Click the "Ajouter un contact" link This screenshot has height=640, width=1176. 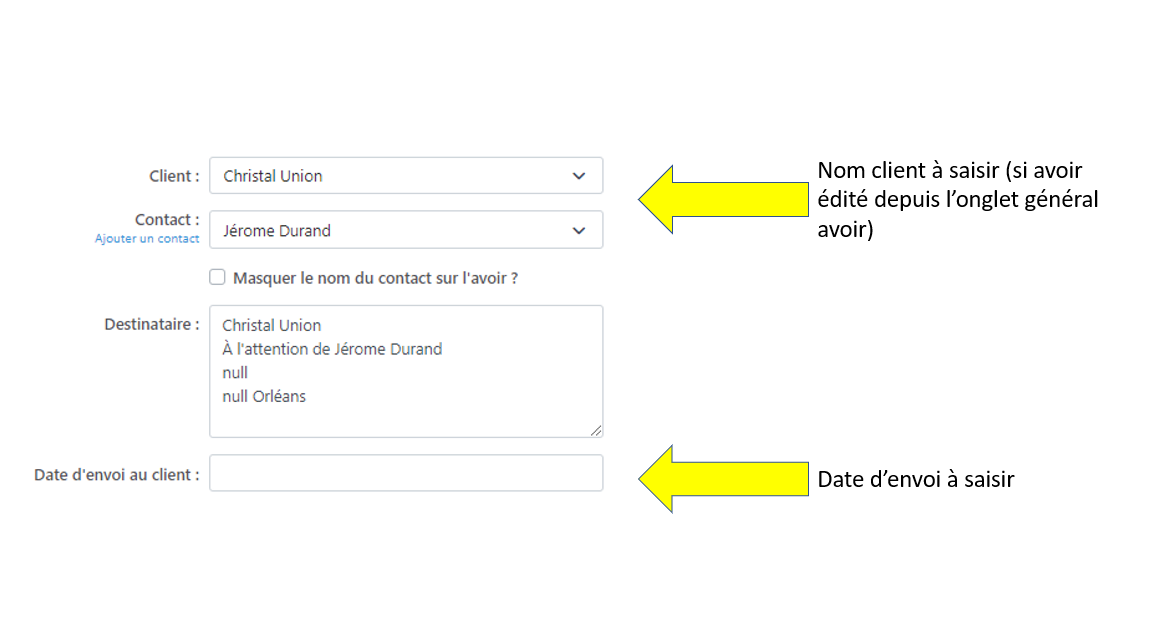(147, 239)
